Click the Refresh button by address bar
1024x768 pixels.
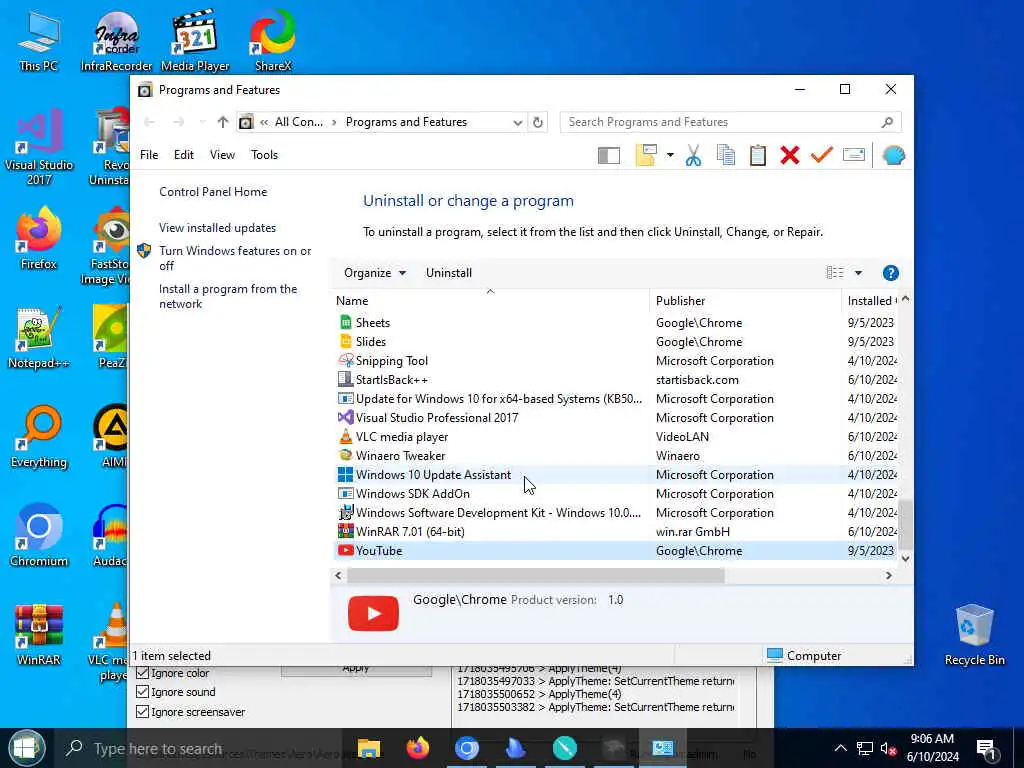[537, 122]
